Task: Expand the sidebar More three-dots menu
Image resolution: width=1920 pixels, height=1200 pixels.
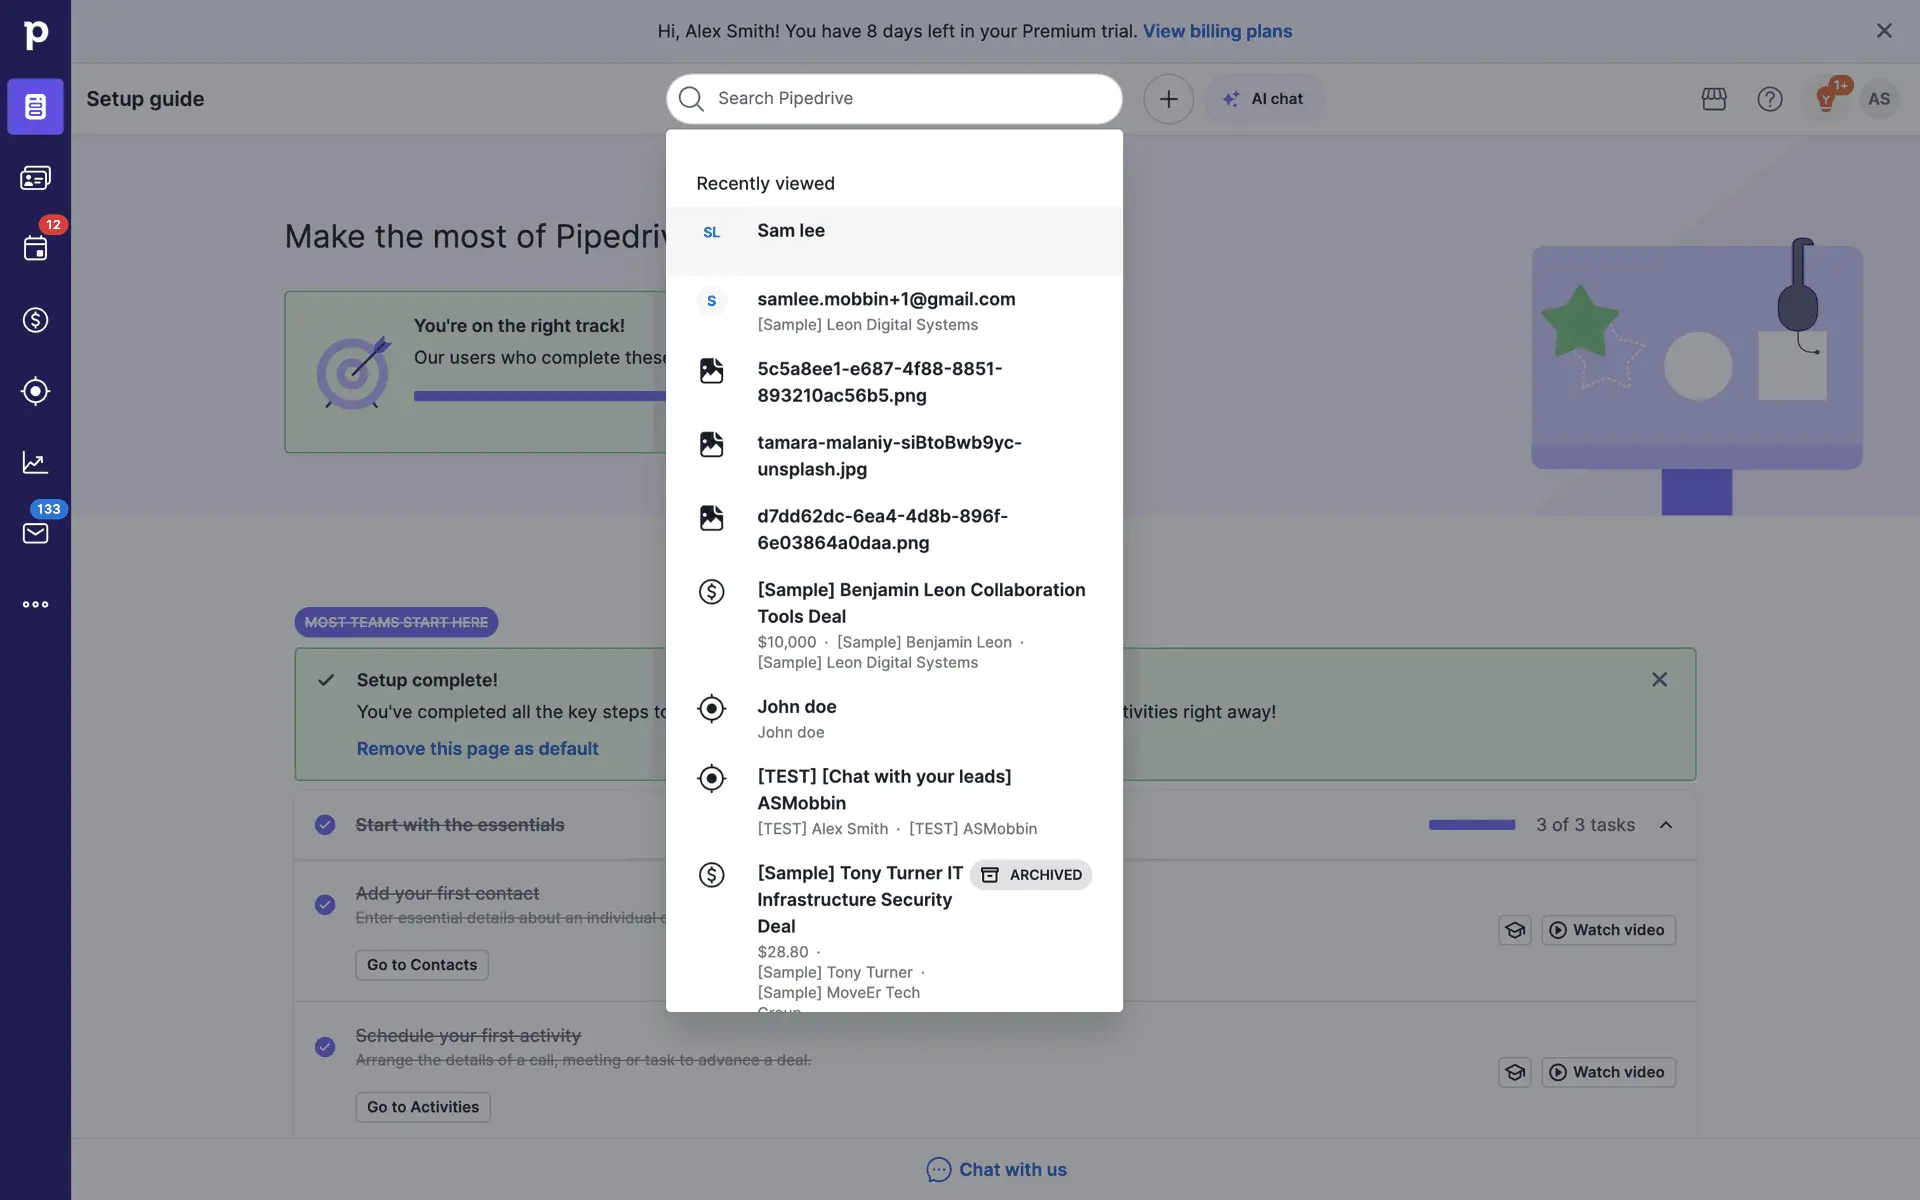Action: [35, 604]
